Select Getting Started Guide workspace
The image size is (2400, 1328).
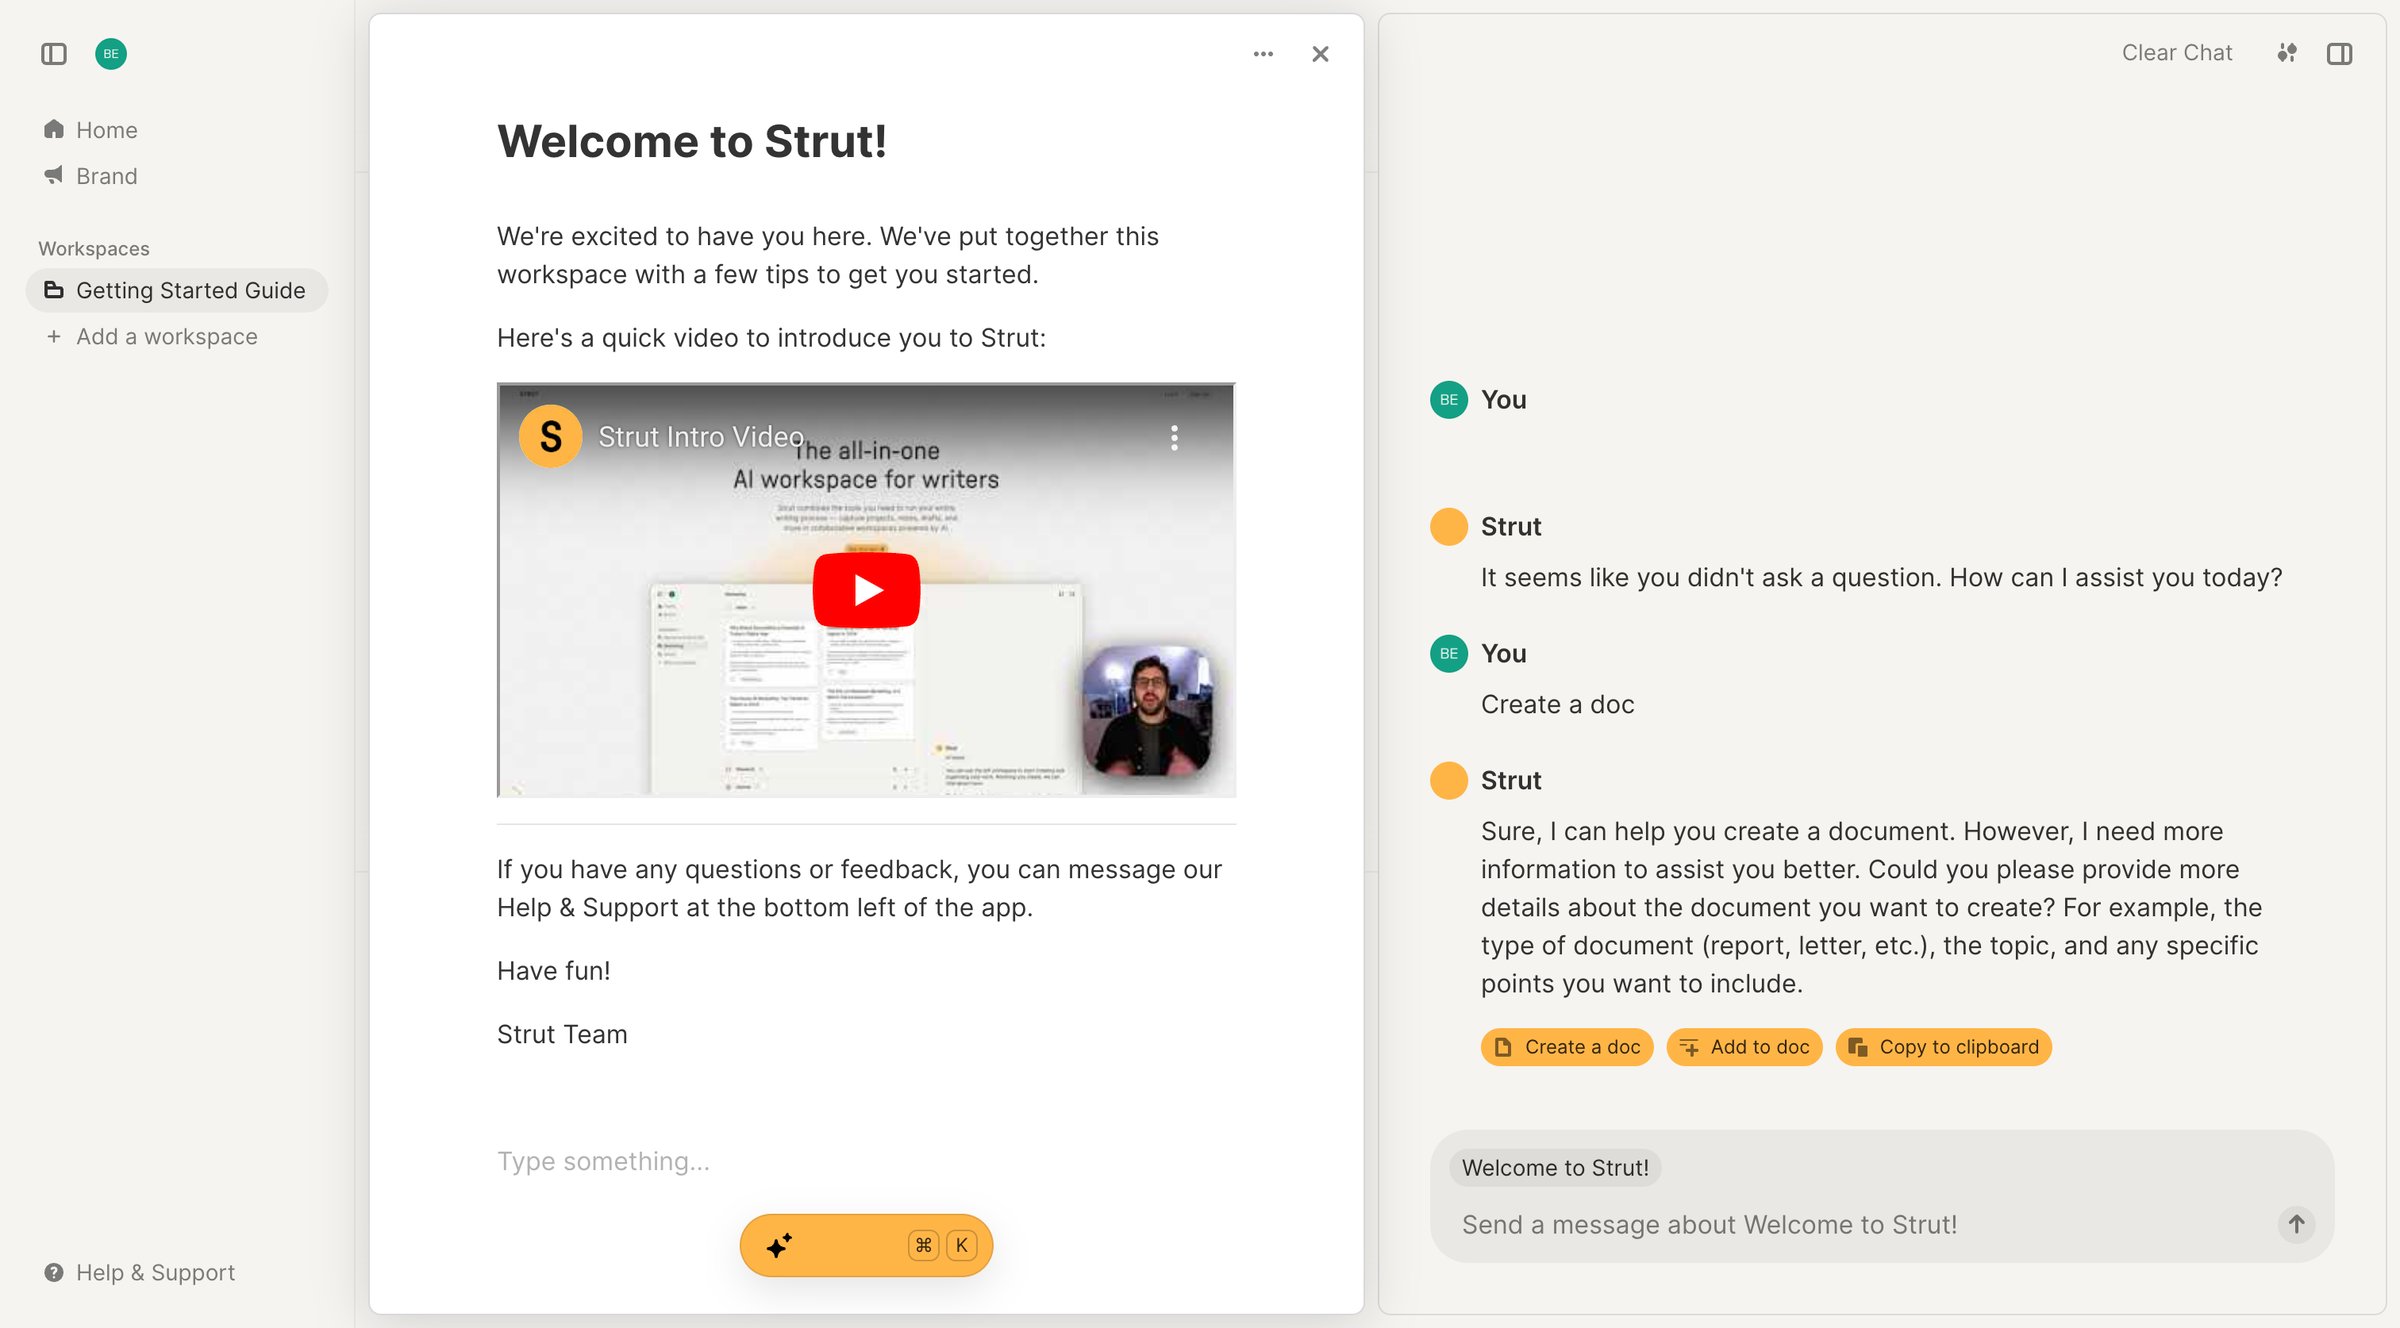[x=177, y=290]
